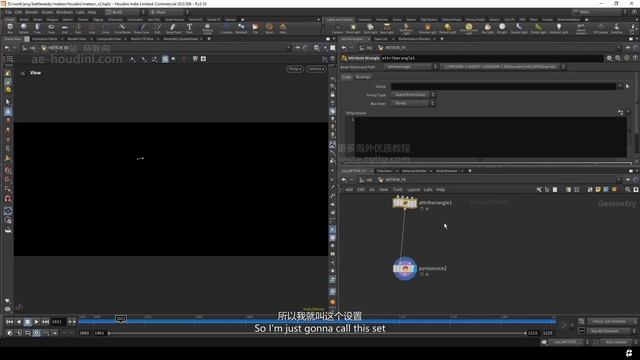Add the Switcher from the shelf
Screen dimensions: 640x360
point(616,28)
